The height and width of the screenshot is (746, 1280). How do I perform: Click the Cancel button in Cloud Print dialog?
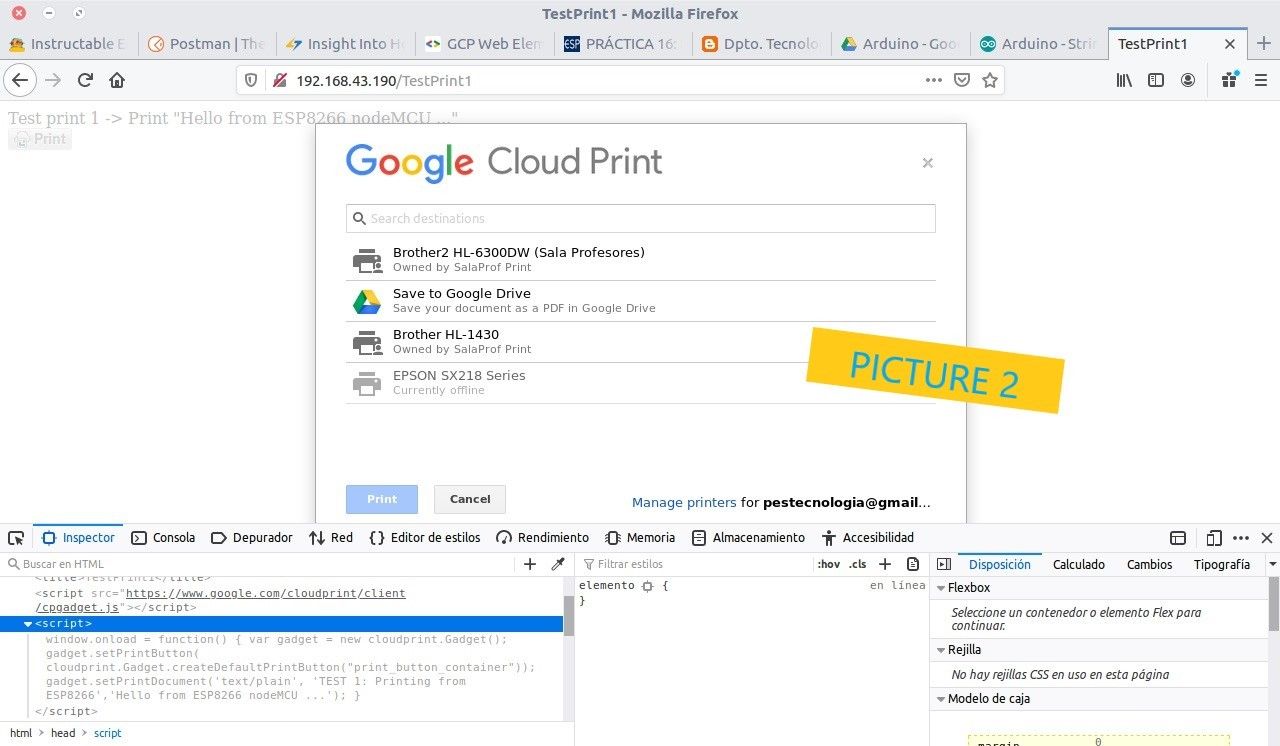(470, 499)
